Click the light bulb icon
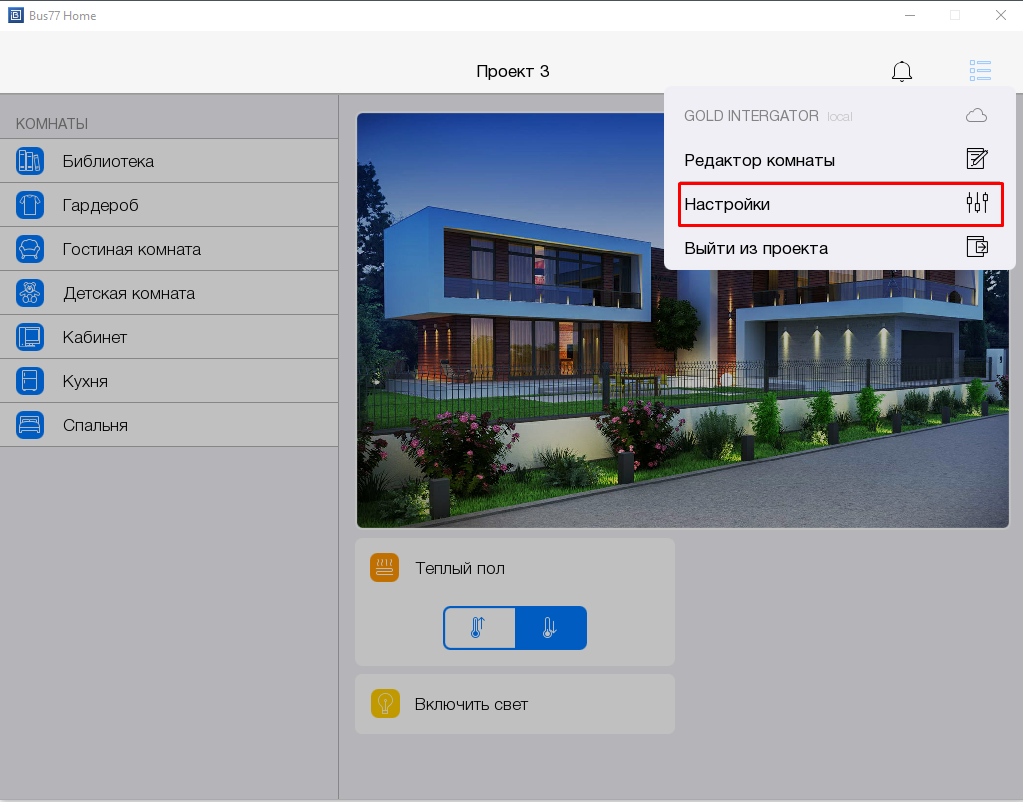Screen dimensions: 1023x802 click(x=385, y=704)
